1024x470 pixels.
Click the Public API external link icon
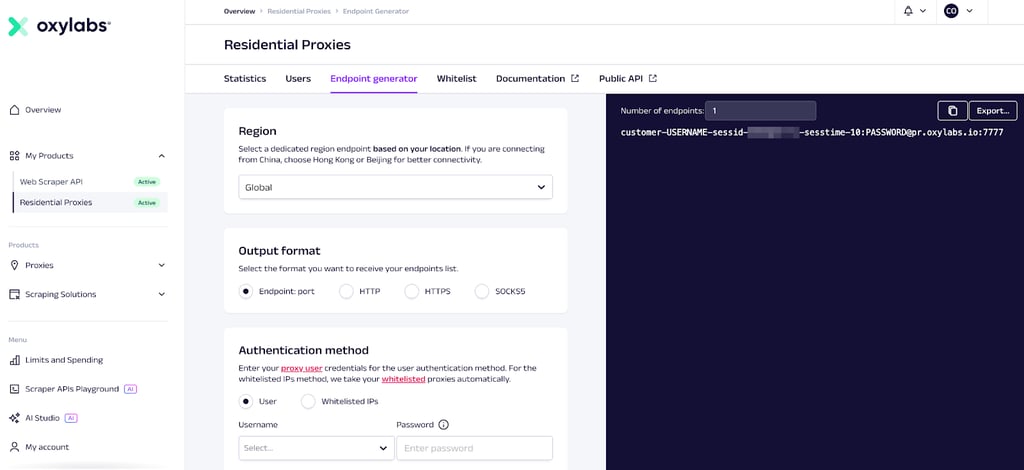point(652,78)
